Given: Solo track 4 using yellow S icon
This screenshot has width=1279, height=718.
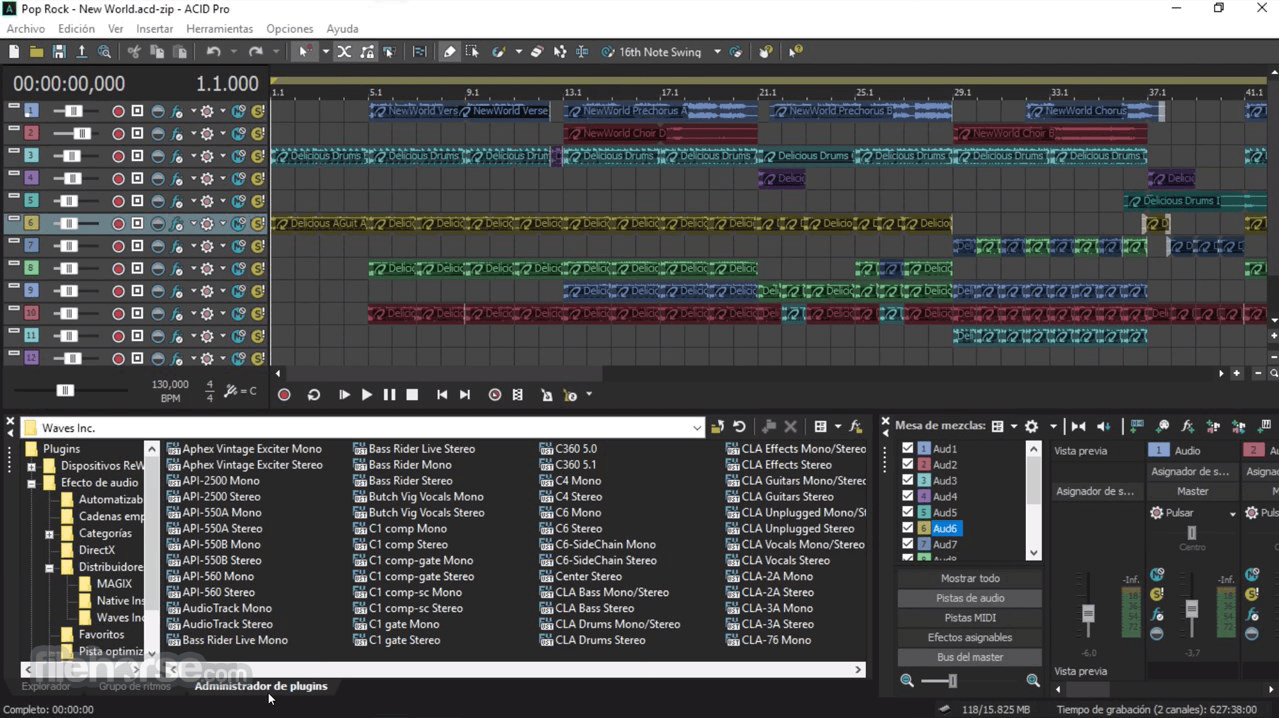Looking at the screenshot, I should tap(258, 179).
